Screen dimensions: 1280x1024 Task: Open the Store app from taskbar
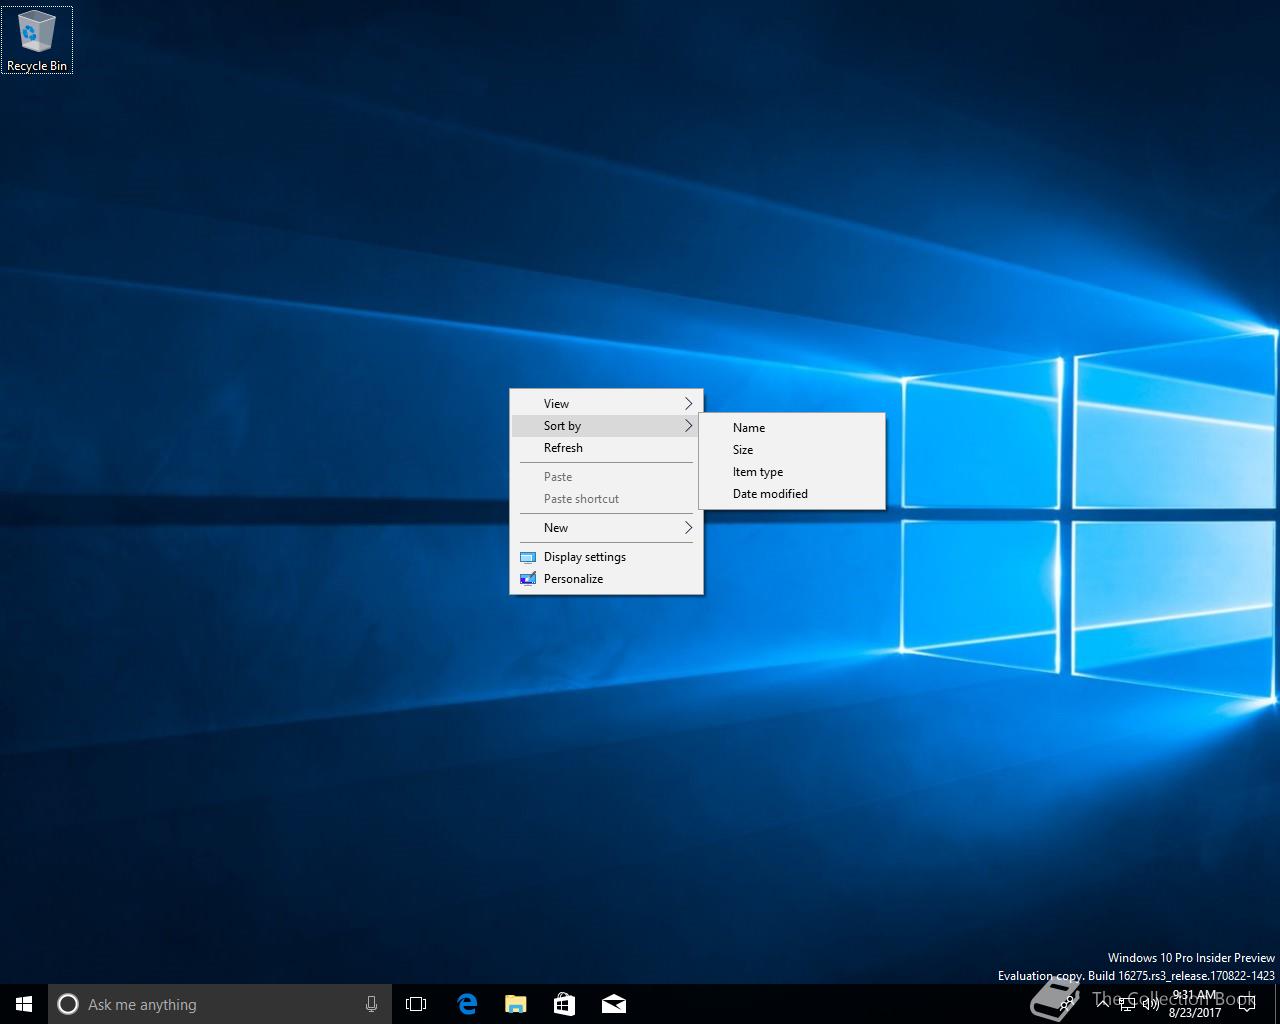coord(564,1004)
